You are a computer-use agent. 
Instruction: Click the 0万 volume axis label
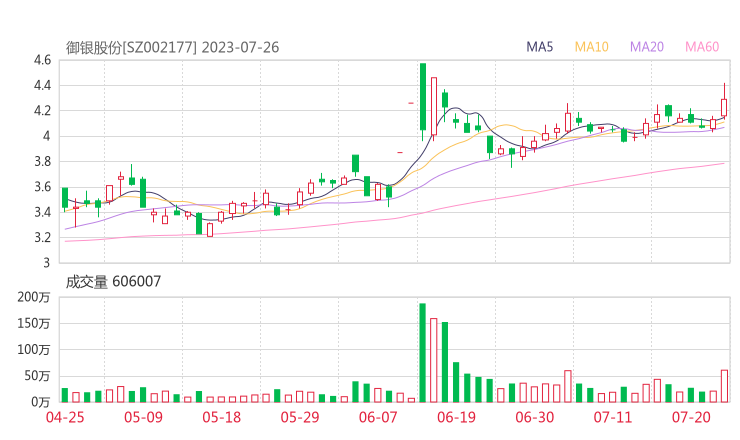[x=41, y=402]
